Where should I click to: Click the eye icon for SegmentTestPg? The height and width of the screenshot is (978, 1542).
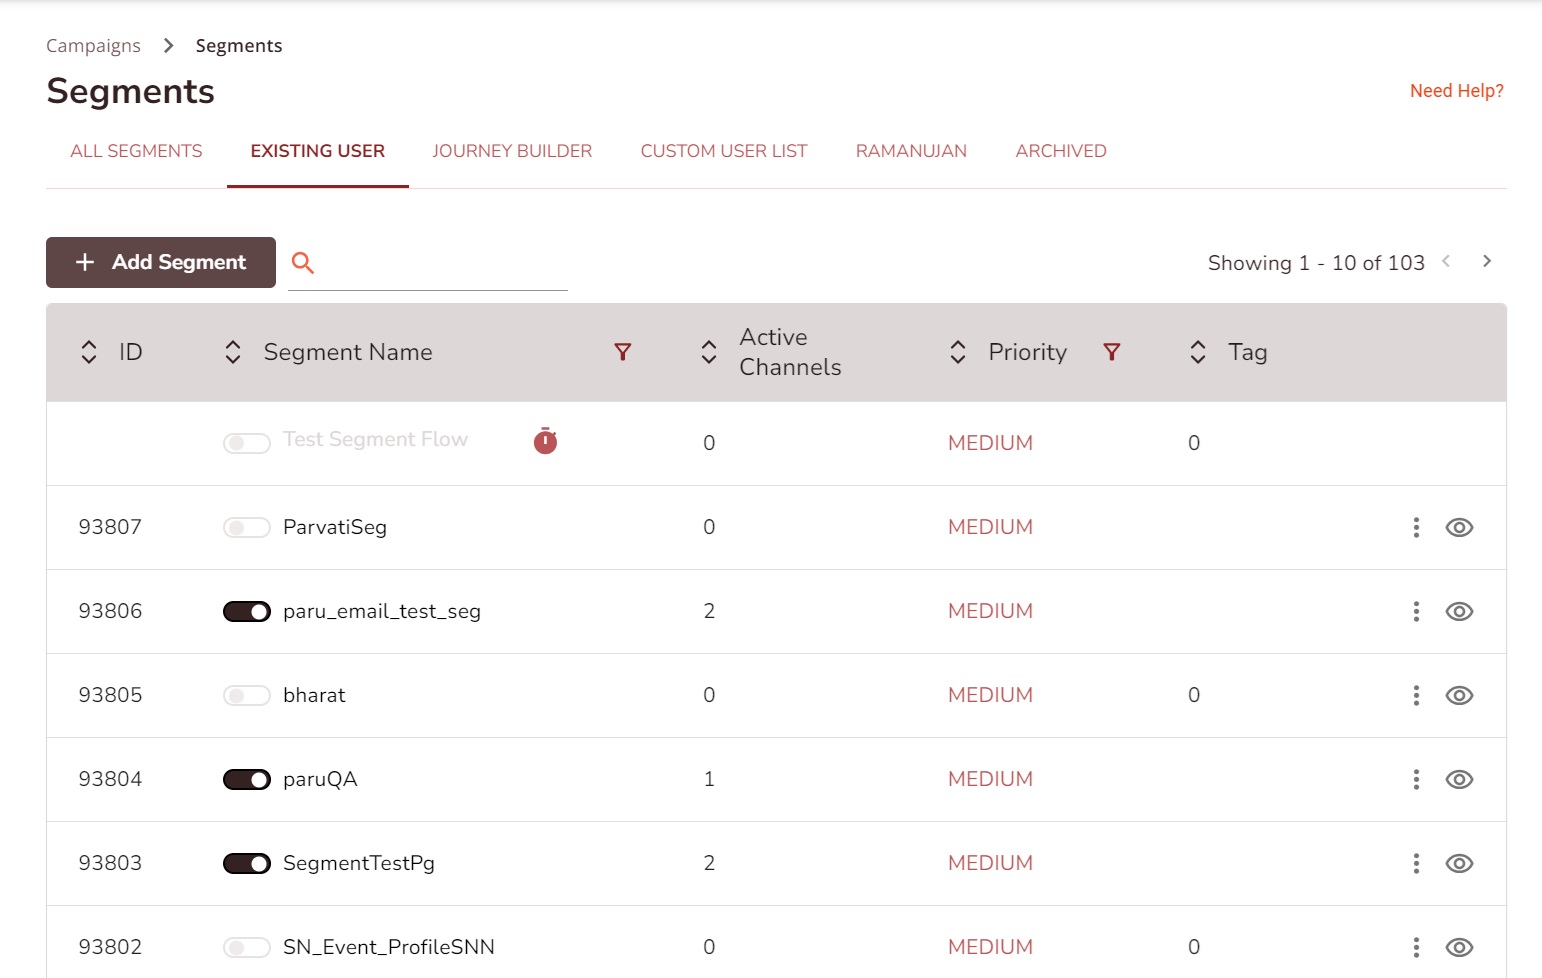[x=1459, y=863]
